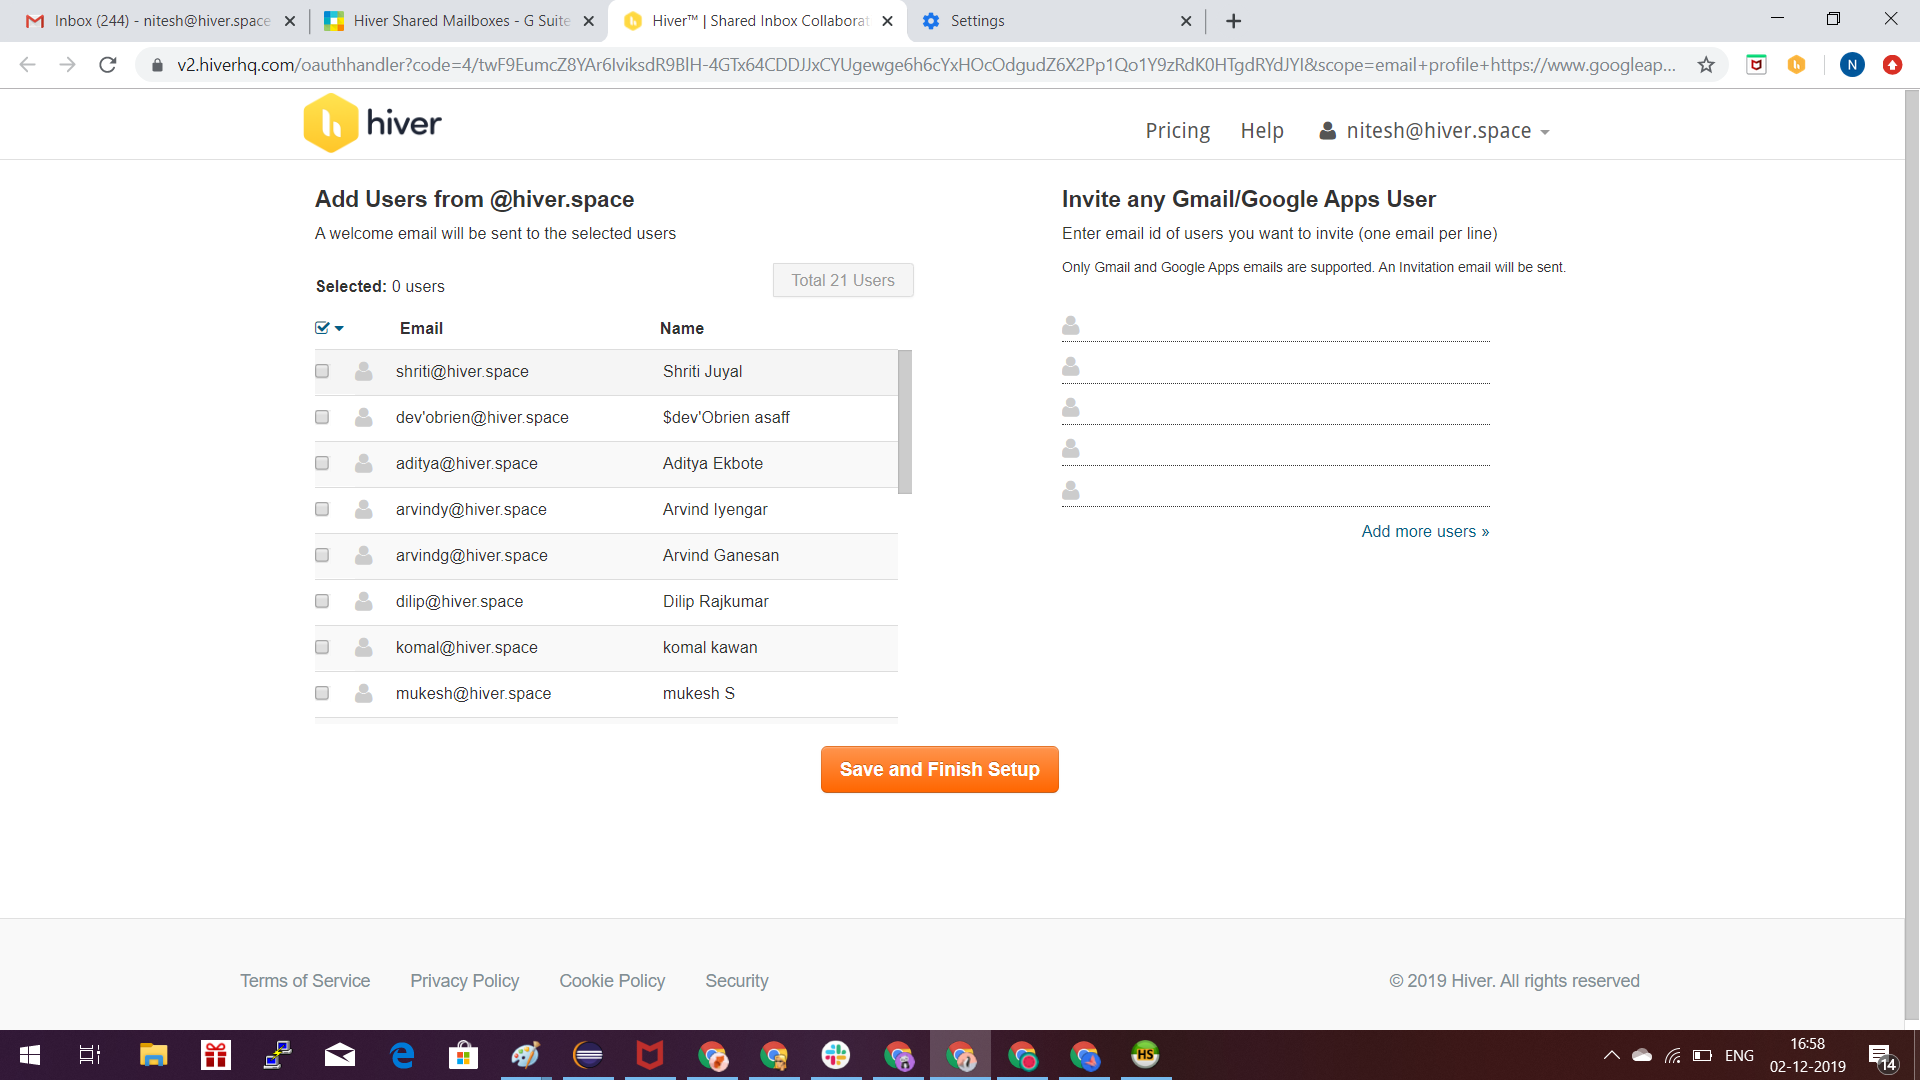Viewport: 1920px width, 1080px height.
Task: Click ENG language indicator in tray
Action: click(1739, 1055)
